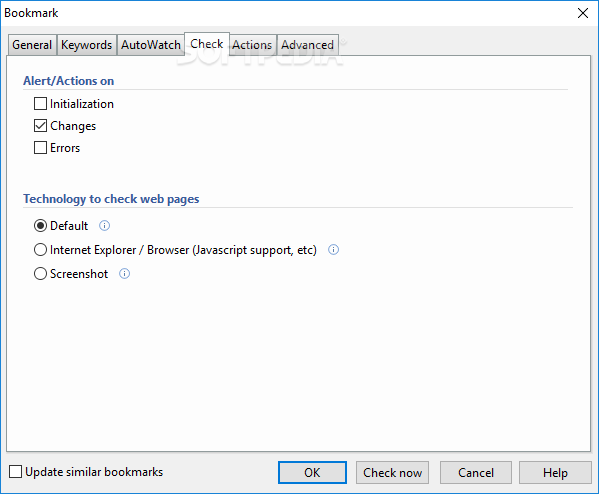Switch to the Advanced tab

click(308, 45)
